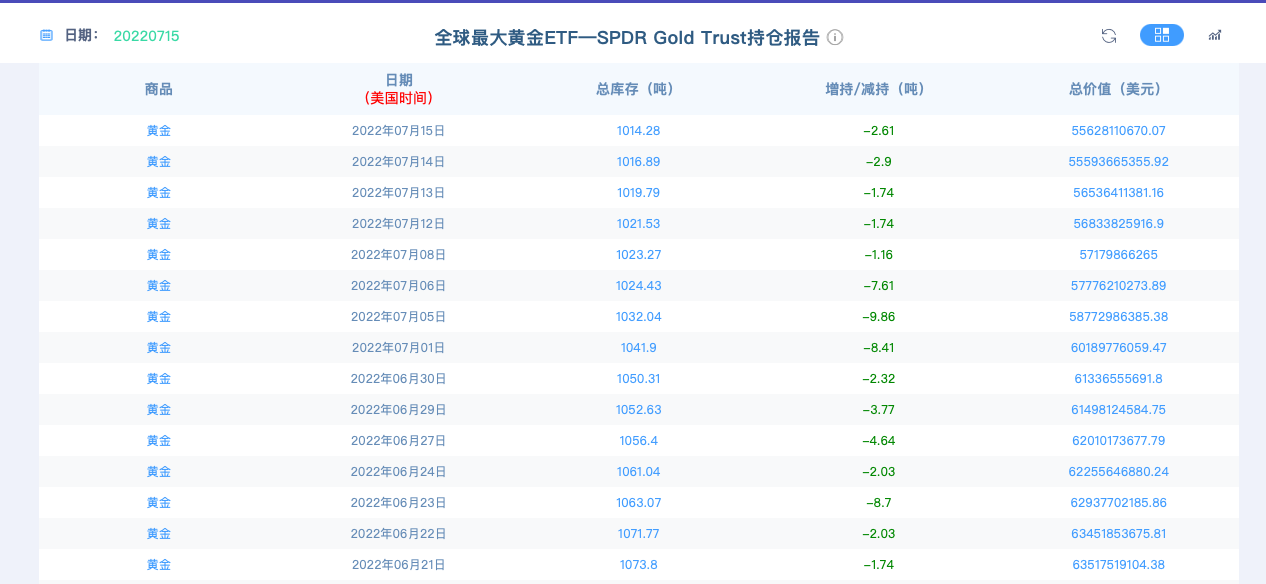
Task: Click date cell 2022年06月30日
Action: [399, 378]
